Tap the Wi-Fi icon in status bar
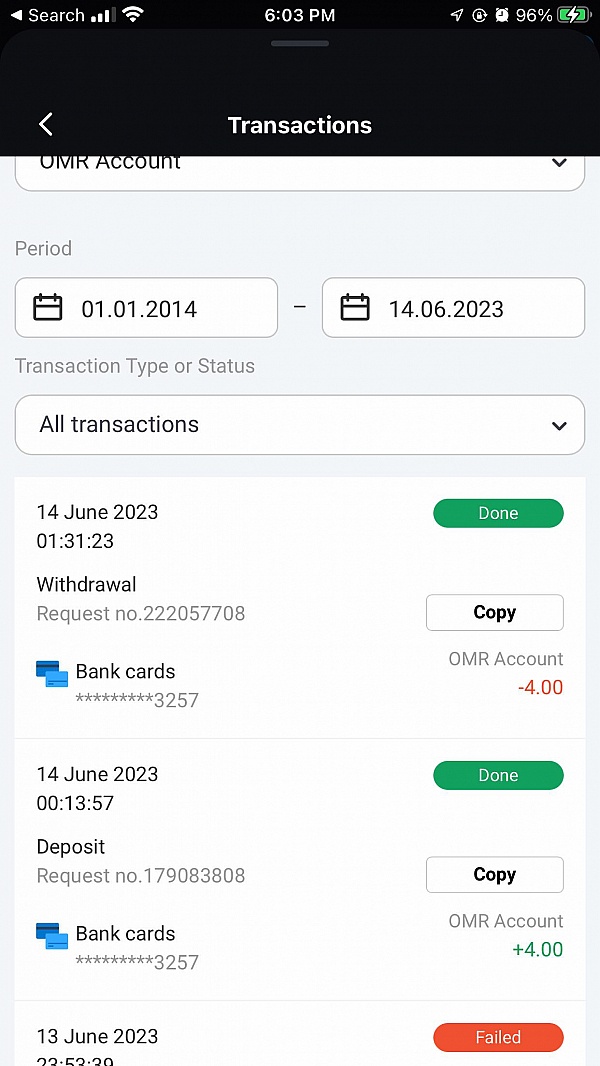This screenshot has width=600, height=1066. coord(133,15)
